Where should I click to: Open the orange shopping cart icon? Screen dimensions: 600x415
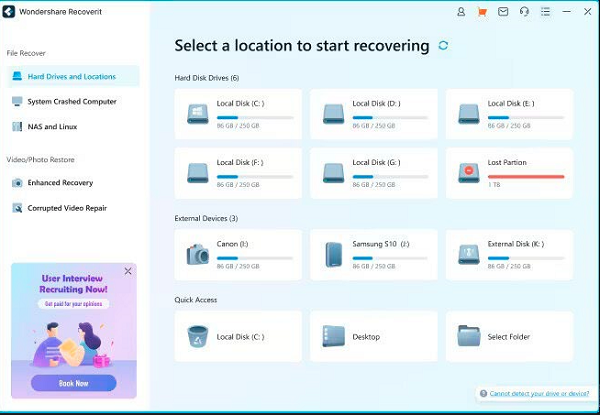[482, 12]
